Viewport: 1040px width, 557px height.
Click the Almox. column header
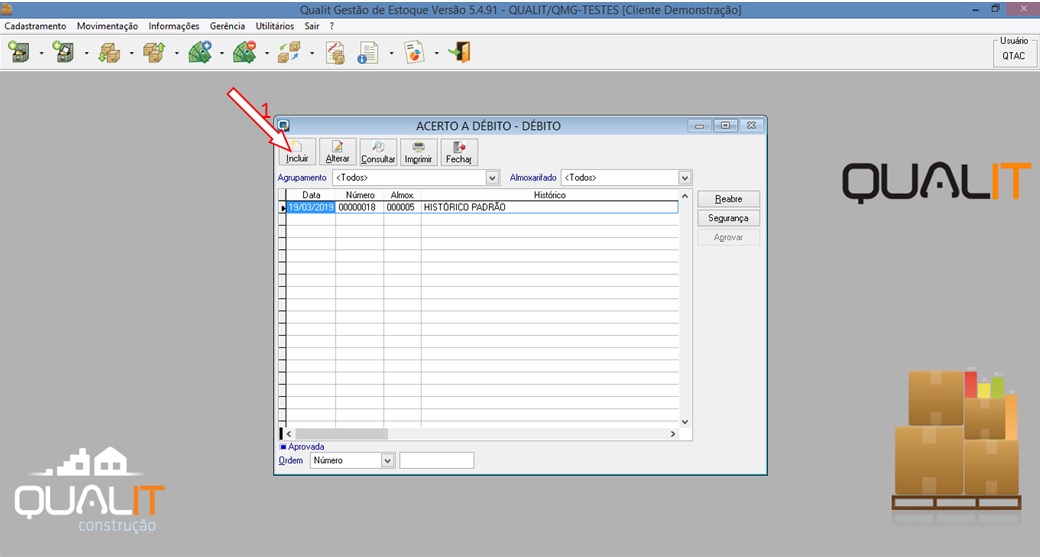point(403,195)
